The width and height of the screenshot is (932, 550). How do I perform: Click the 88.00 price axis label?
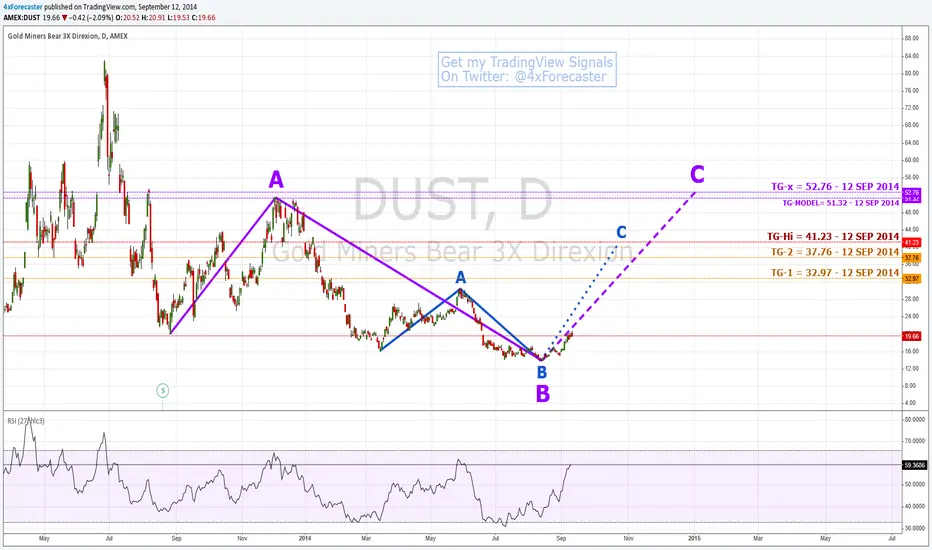click(x=911, y=38)
